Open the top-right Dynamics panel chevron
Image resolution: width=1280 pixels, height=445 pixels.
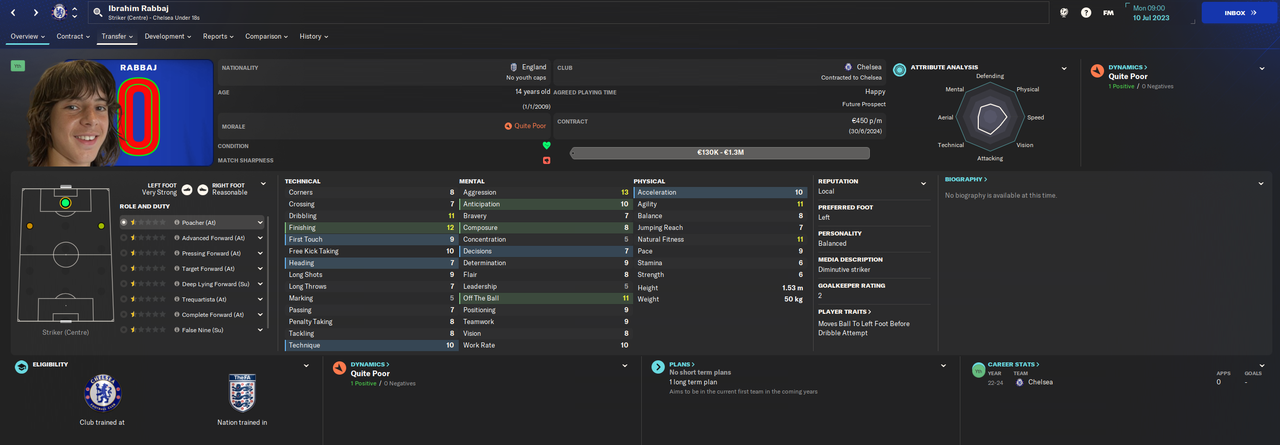pyautogui.click(x=1262, y=69)
